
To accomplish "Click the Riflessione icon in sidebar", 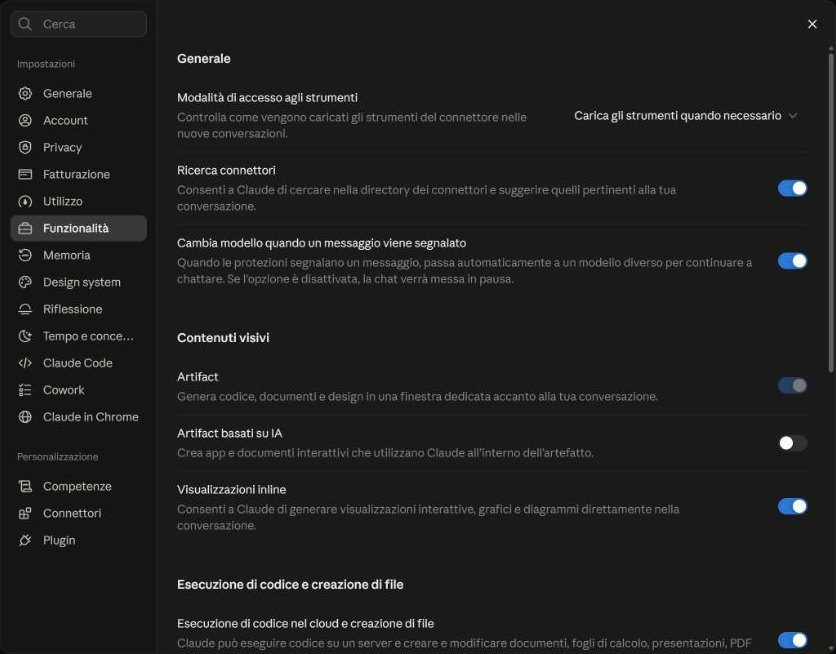I will [25, 309].
